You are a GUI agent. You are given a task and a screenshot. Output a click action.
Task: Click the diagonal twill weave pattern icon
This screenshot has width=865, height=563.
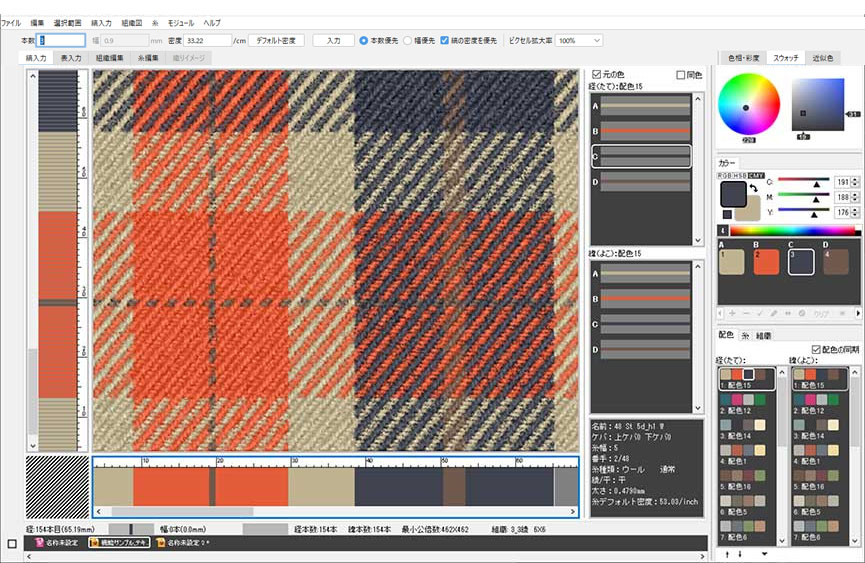[x=57, y=486]
